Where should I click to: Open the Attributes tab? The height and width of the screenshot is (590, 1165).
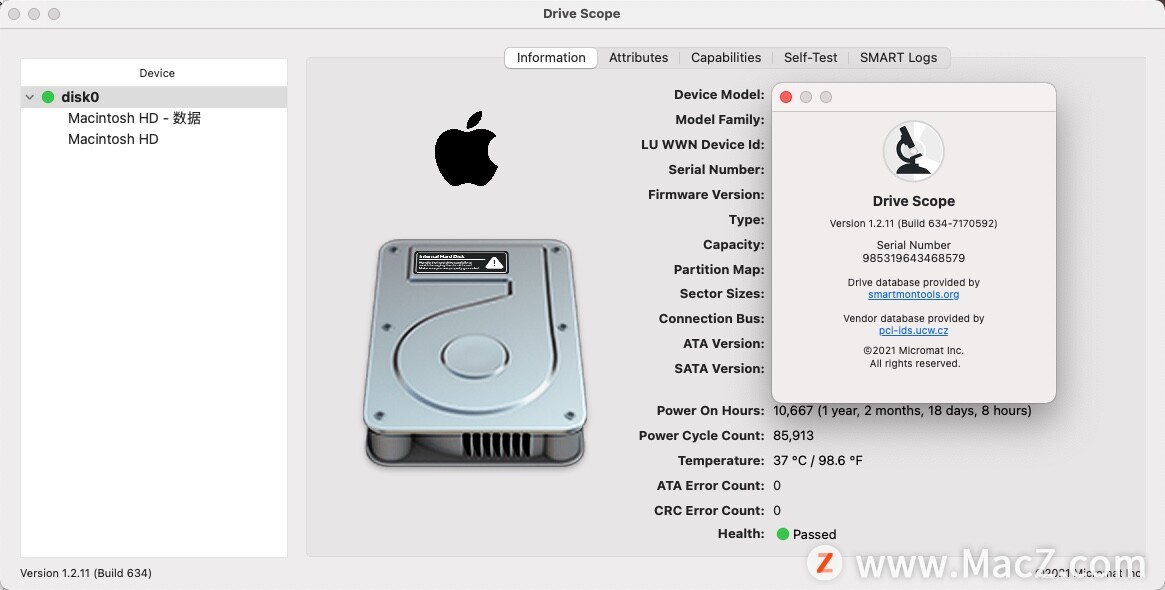pos(638,58)
